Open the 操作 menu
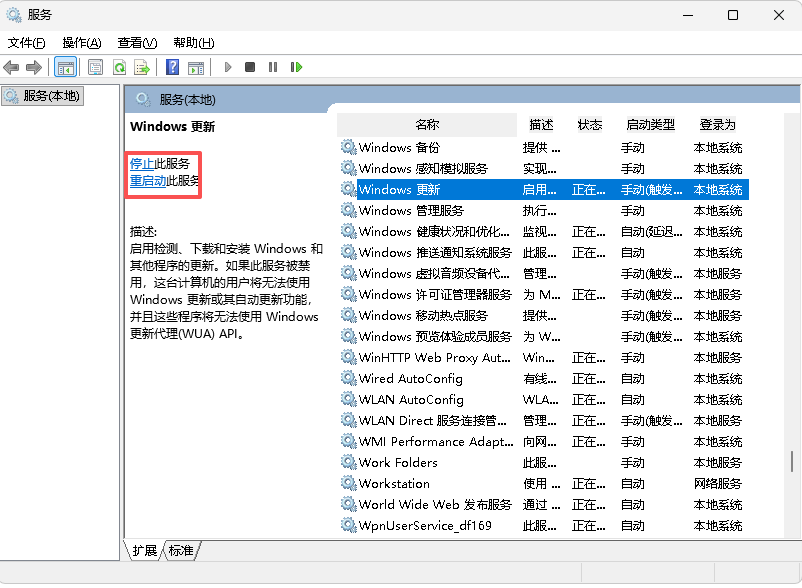 80,42
